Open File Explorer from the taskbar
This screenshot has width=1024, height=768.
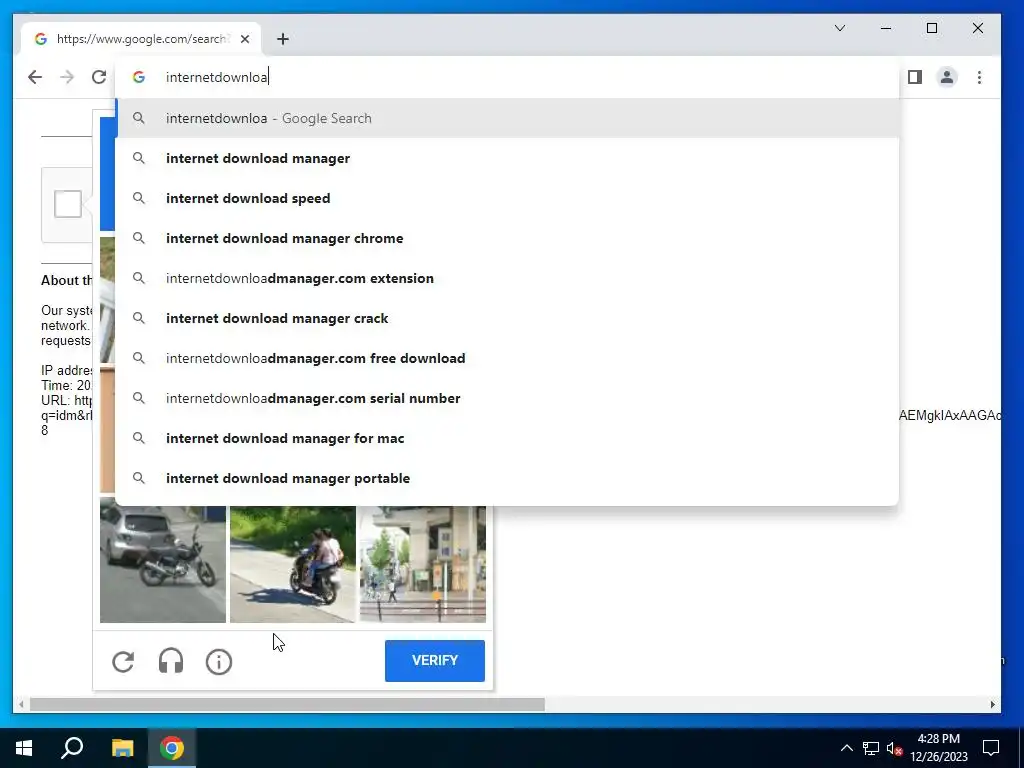click(x=122, y=748)
